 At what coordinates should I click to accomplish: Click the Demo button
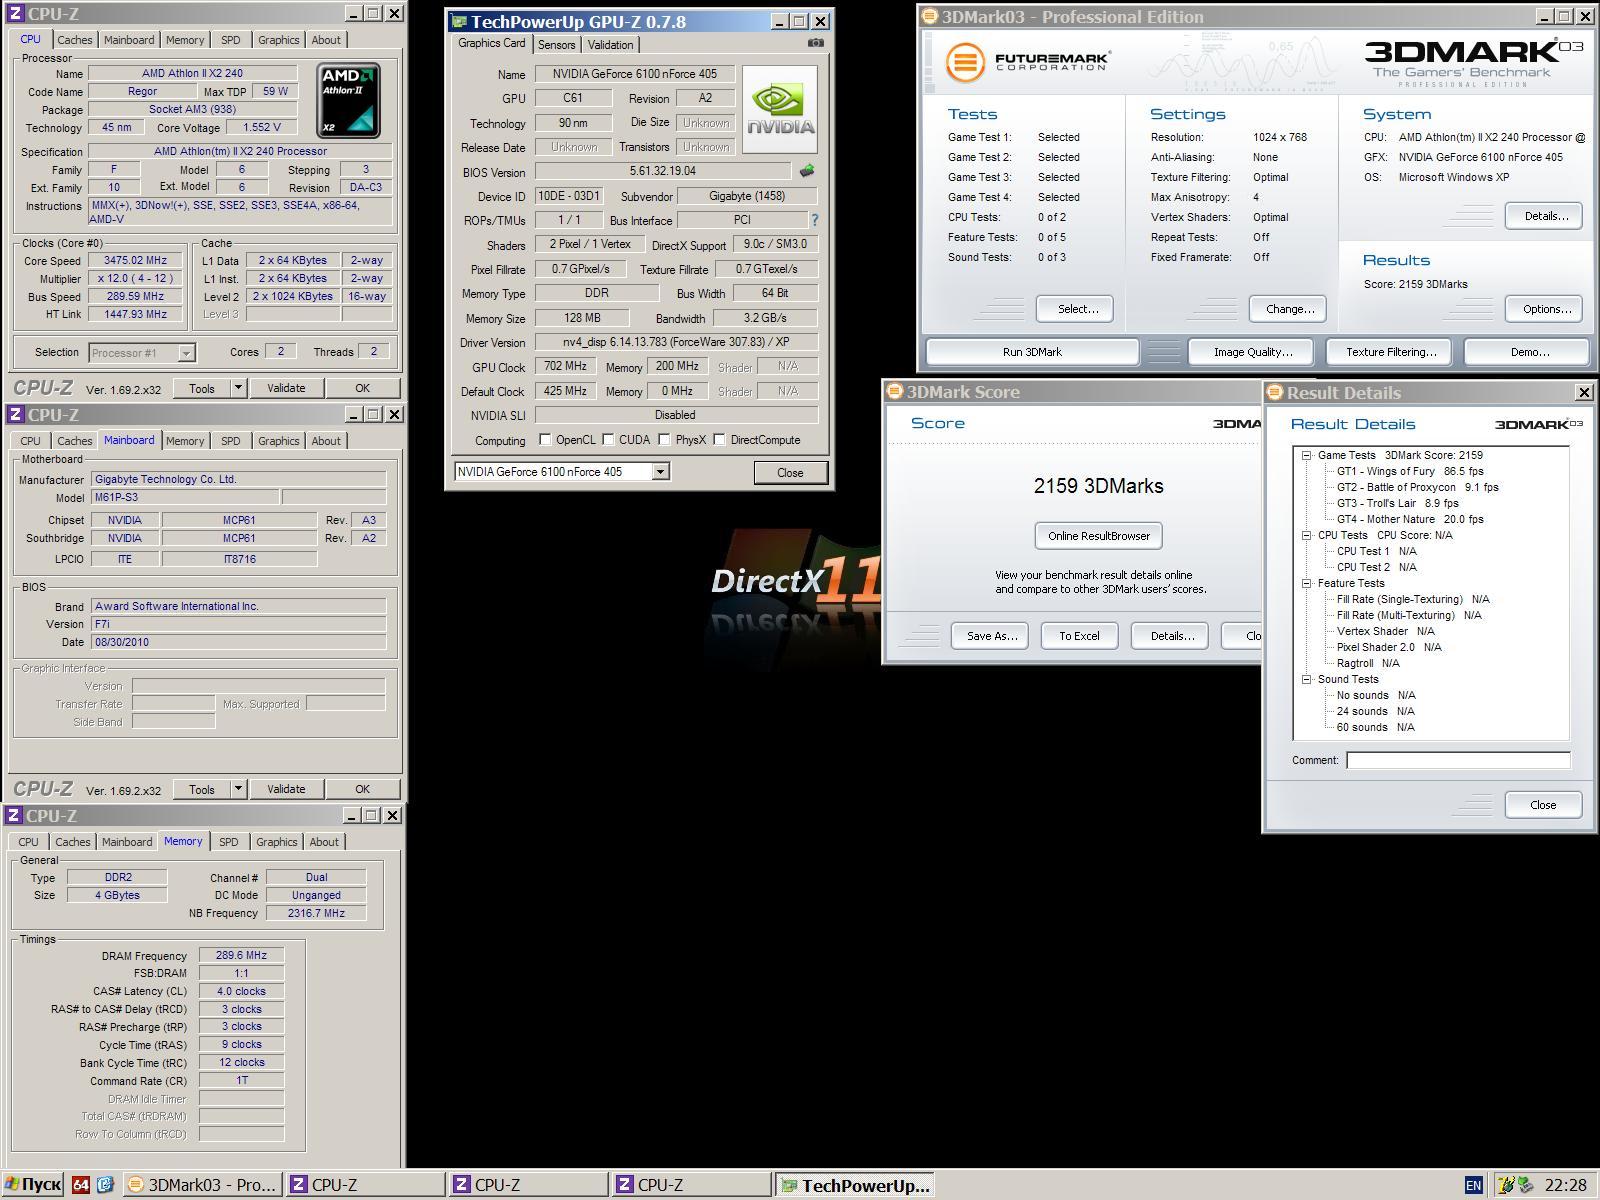click(x=1529, y=352)
